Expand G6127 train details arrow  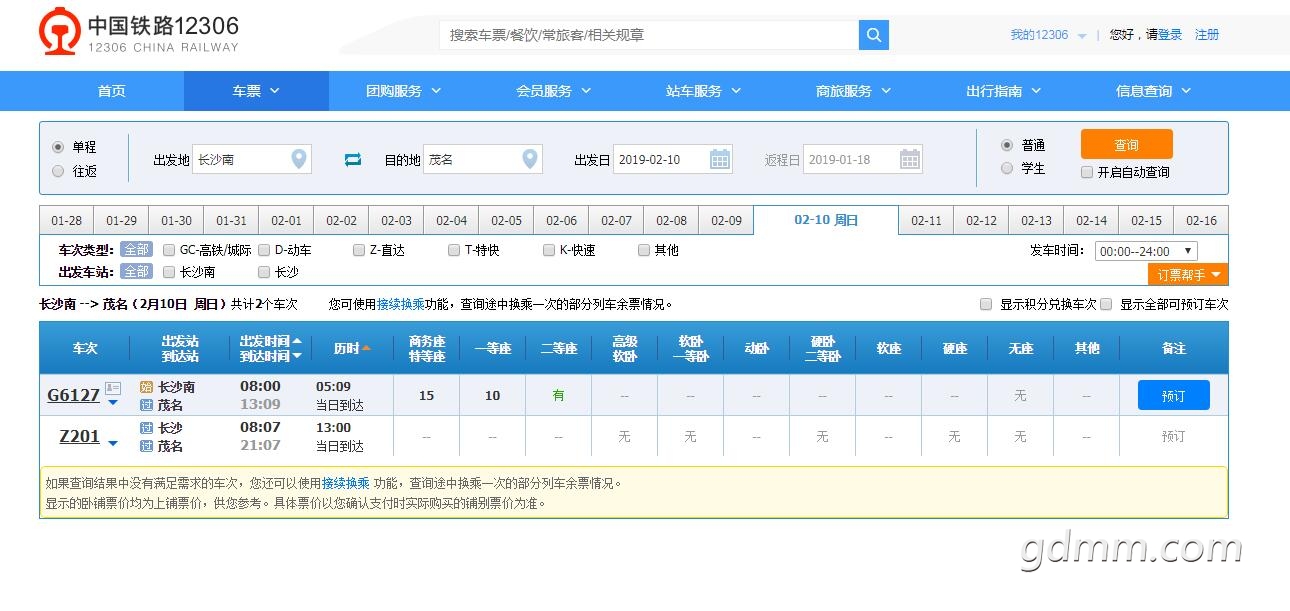[x=113, y=403]
